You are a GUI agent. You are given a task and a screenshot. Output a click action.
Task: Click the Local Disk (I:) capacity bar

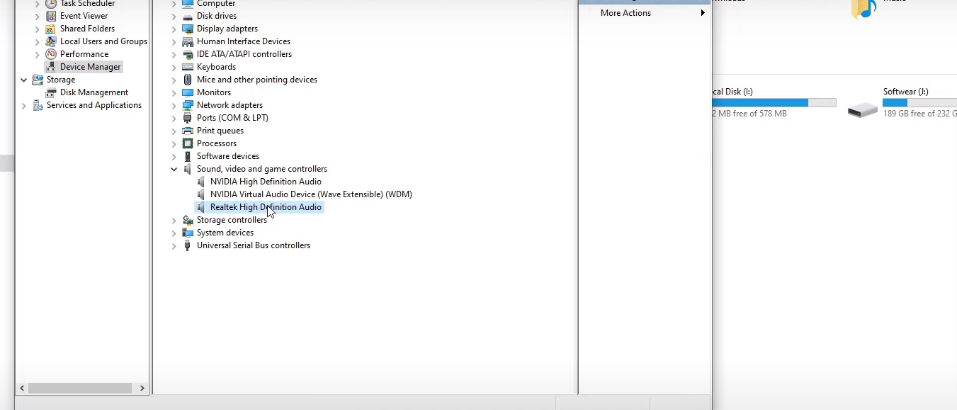click(x=774, y=102)
